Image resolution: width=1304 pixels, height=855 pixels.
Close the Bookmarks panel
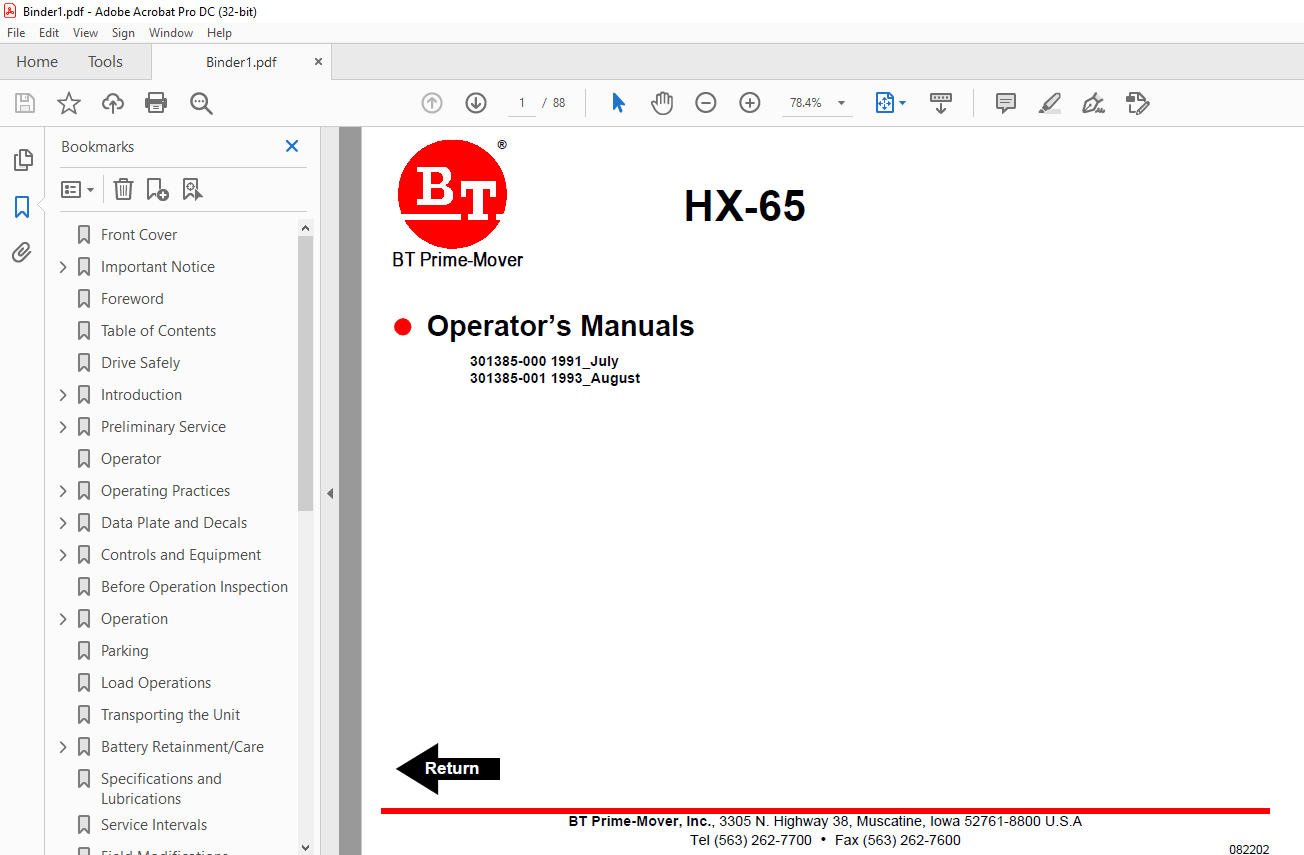point(292,146)
